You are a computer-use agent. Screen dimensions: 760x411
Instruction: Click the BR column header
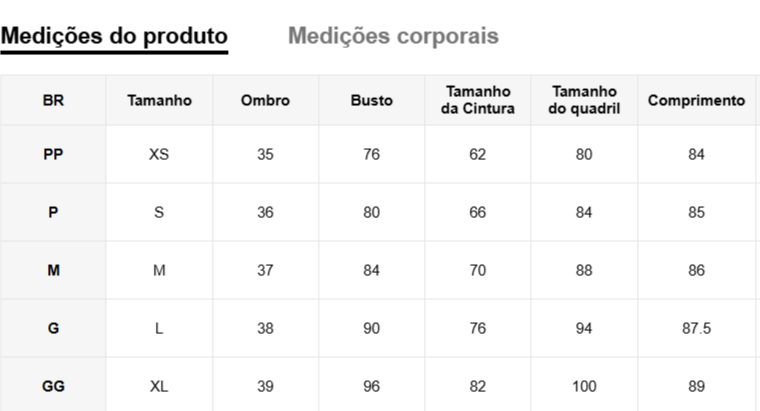[53, 100]
